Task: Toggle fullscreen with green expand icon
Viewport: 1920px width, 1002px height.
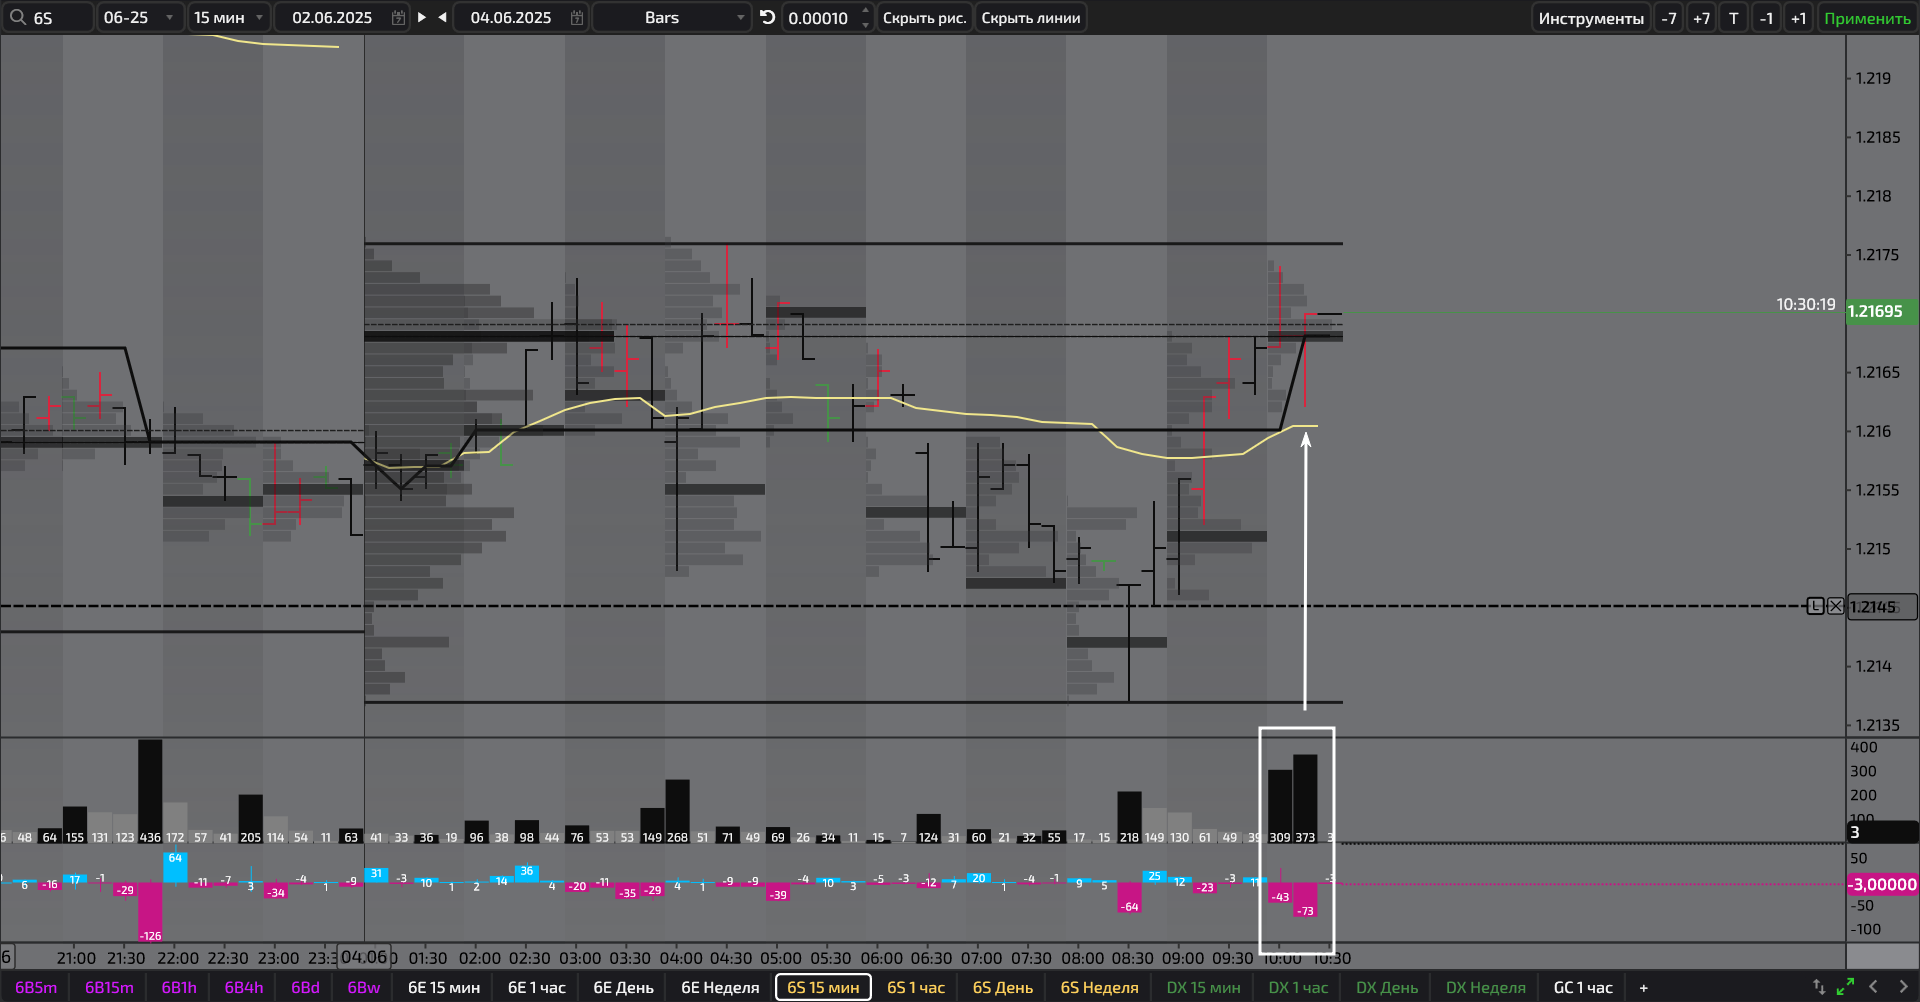Action: click(x=1845, y=987)
